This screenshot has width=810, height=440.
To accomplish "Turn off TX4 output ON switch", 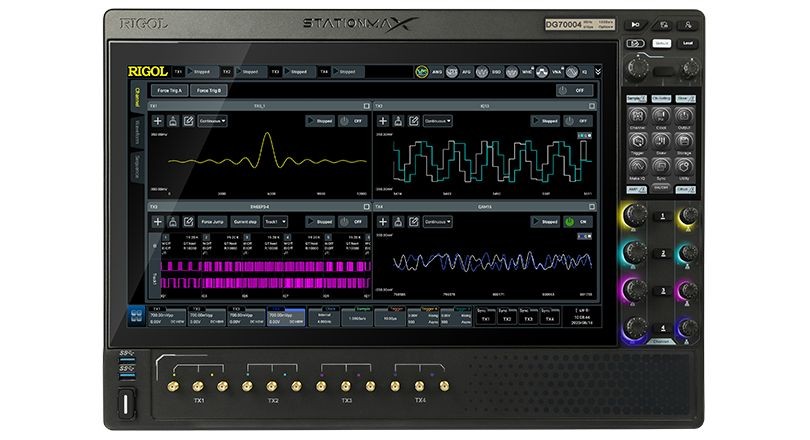I will [578, 222].
